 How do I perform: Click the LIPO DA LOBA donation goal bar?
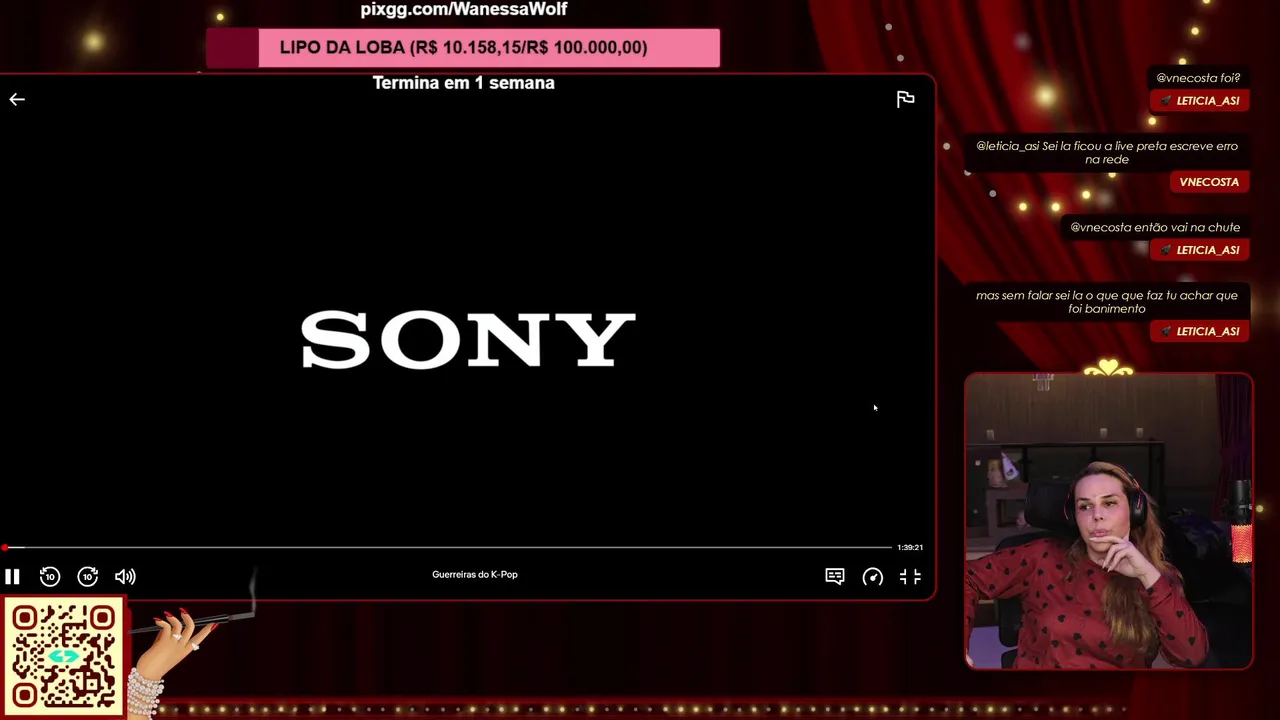[463, 48]
